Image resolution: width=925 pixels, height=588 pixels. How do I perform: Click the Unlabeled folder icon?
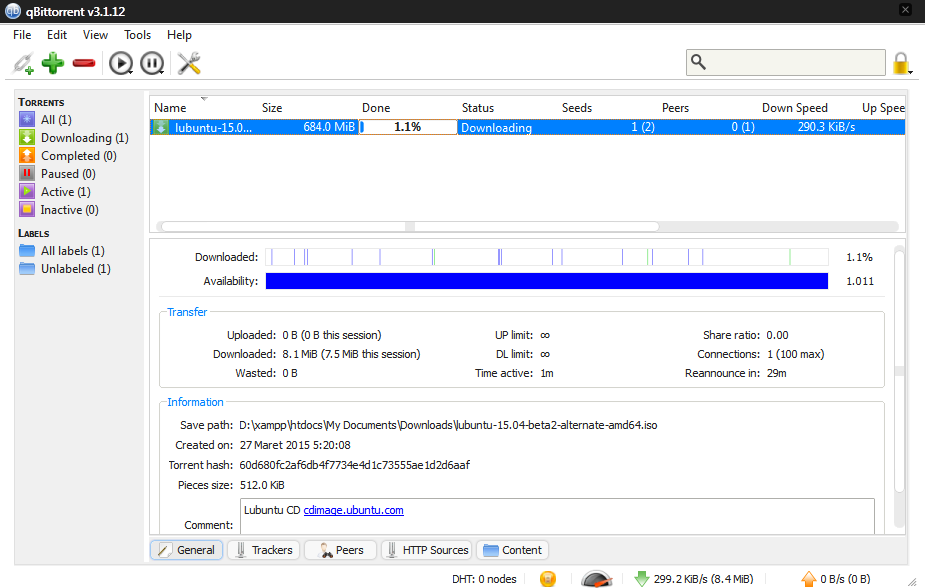coord(27,269)
